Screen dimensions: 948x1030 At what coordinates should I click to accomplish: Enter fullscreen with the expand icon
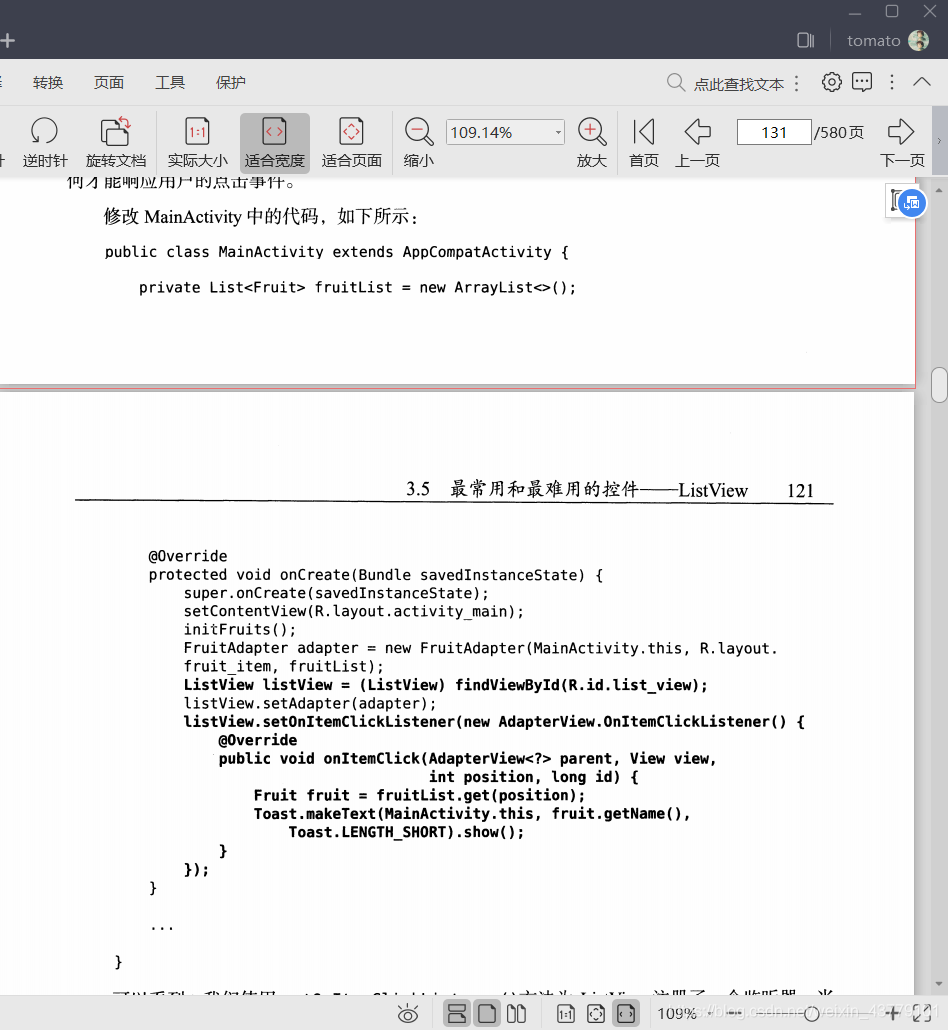(x=922, y=1014)
